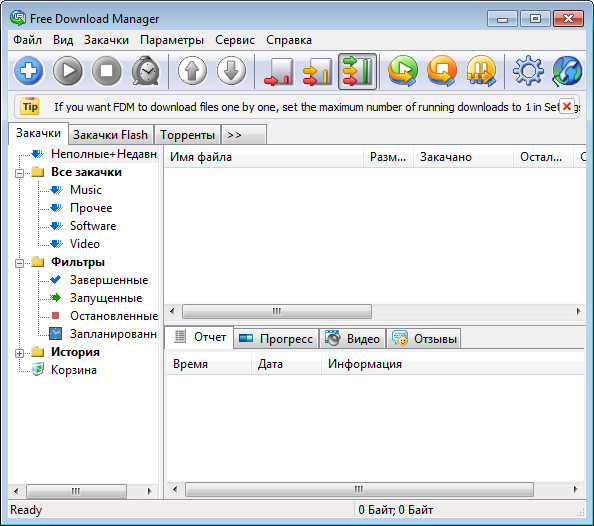This screenshot has width=594, height=526.
Task: Switch to Видео tab
Action: click(x=353, y=339)
